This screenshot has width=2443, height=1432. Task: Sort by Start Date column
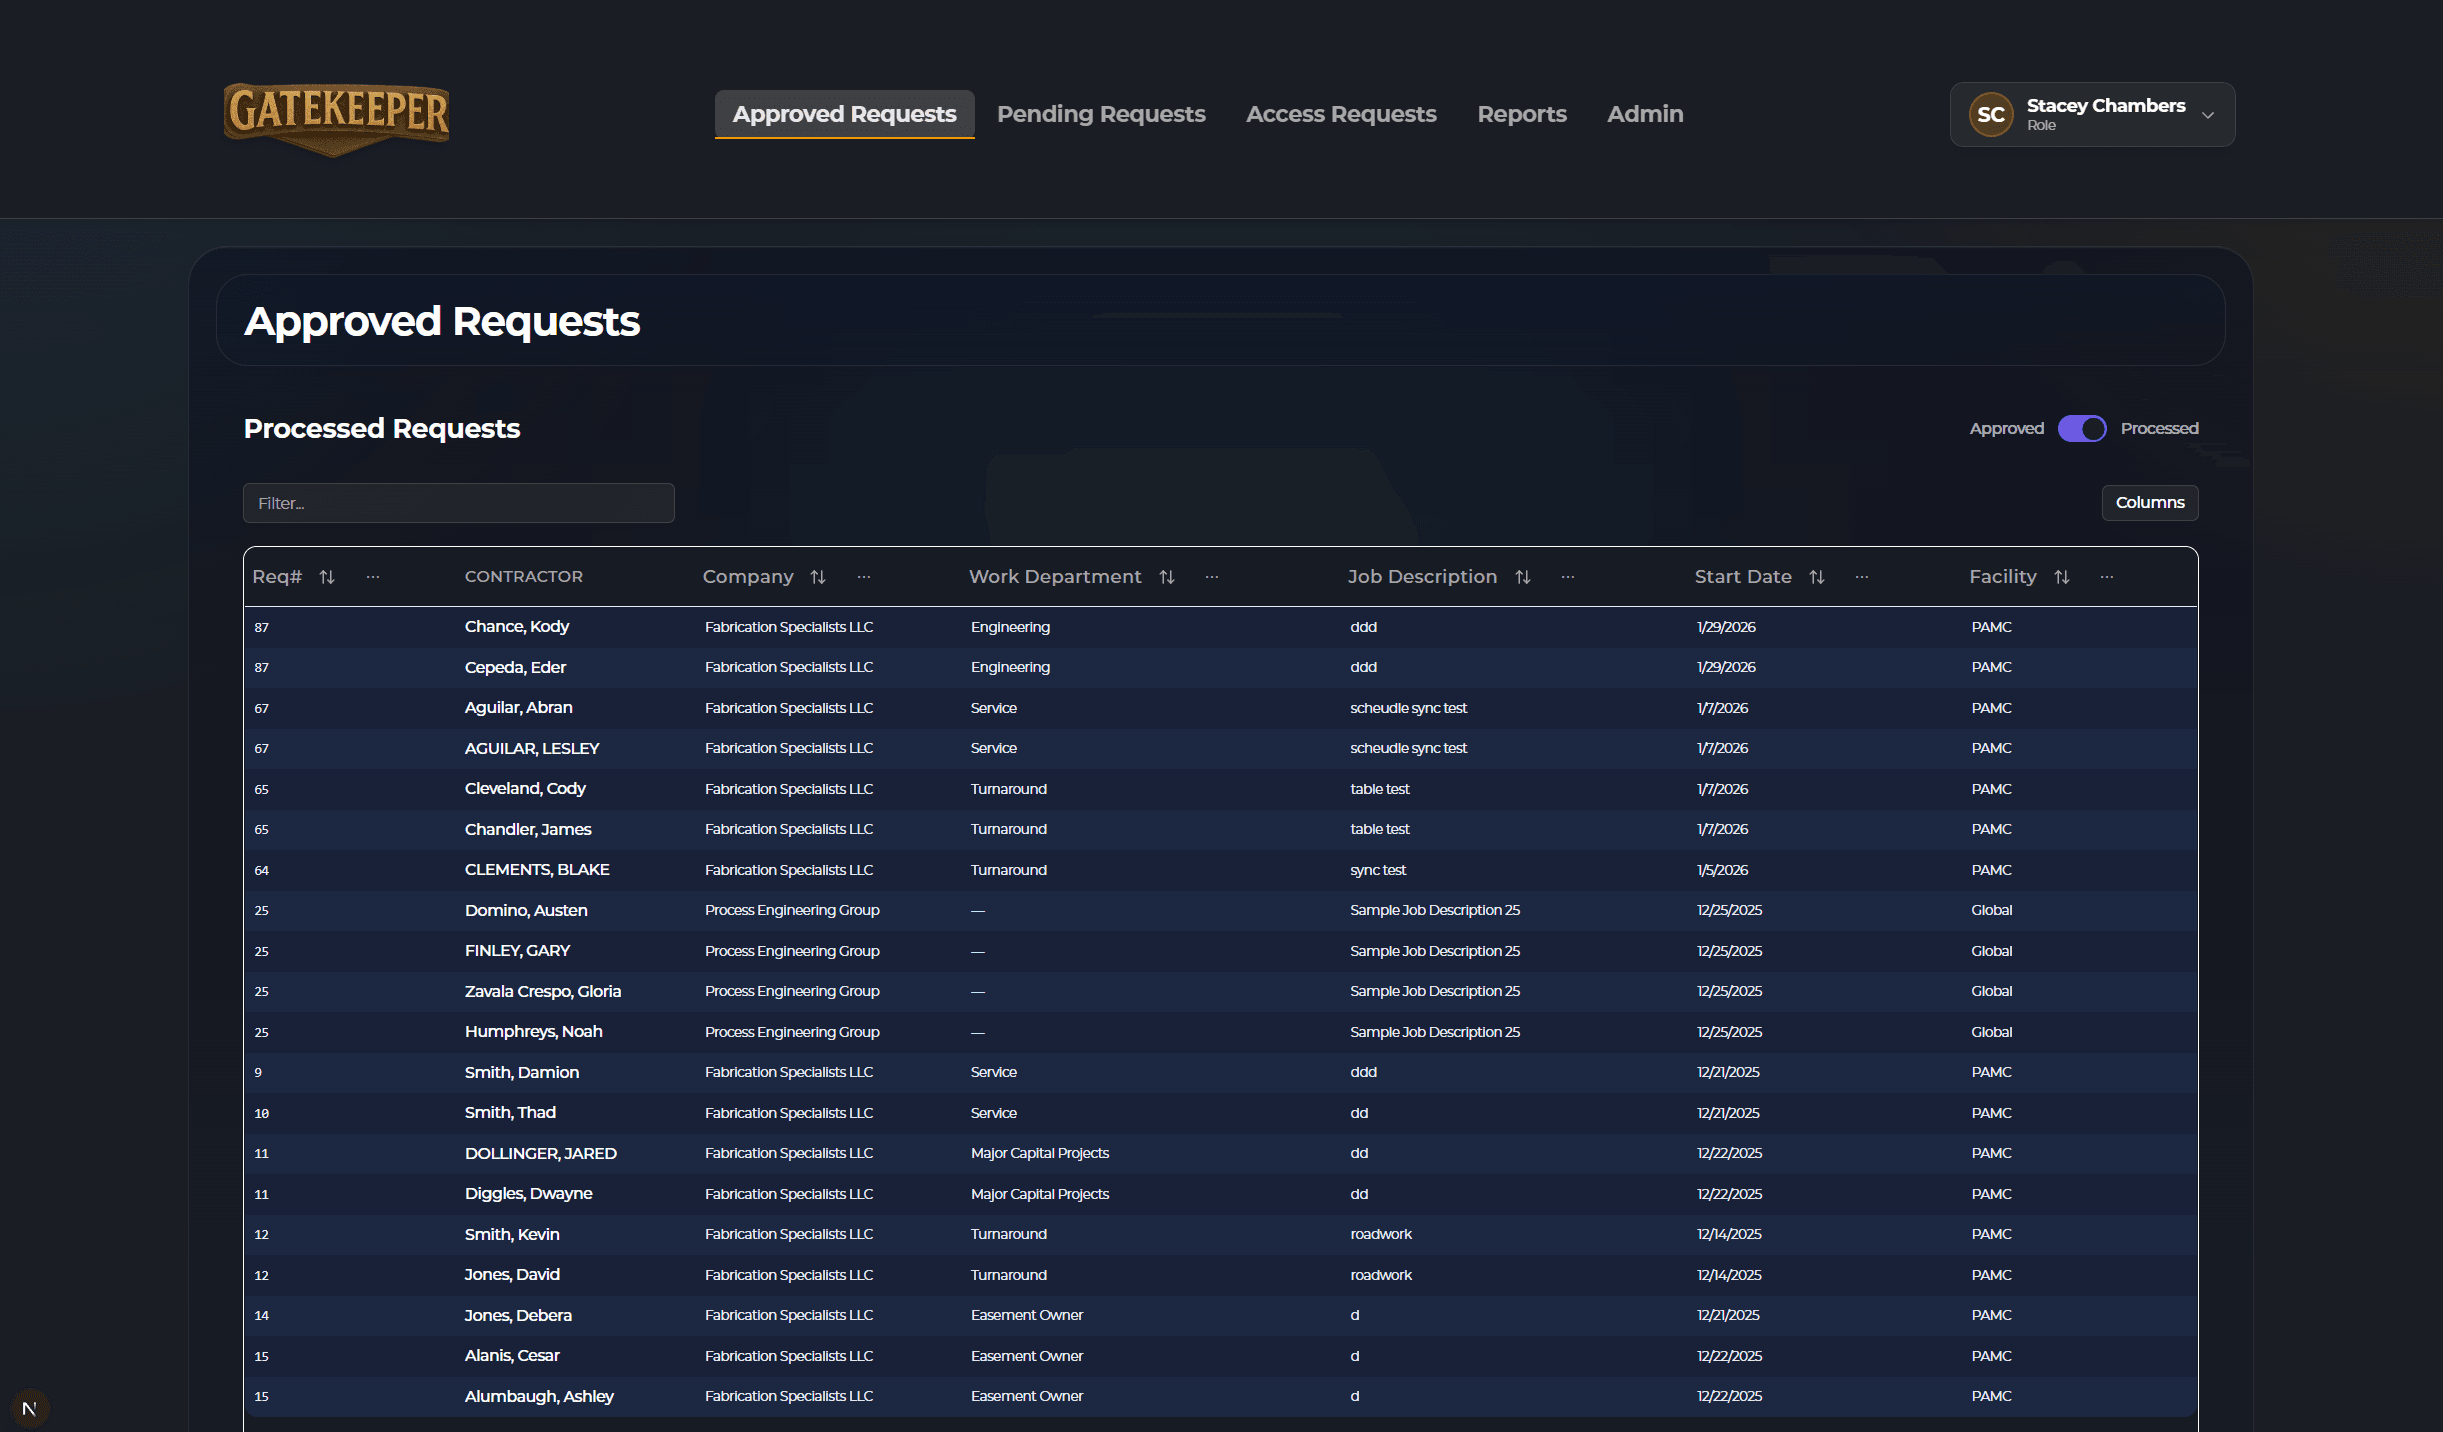tap(1817, 577)
